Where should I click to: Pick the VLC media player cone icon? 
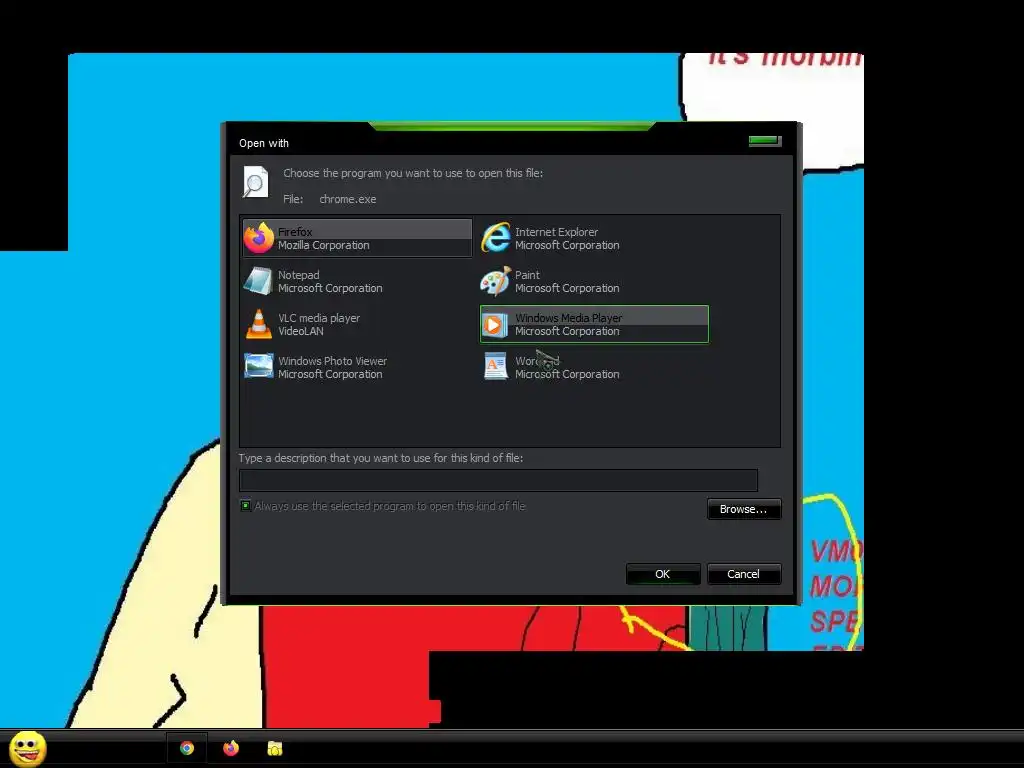(259, 324)
